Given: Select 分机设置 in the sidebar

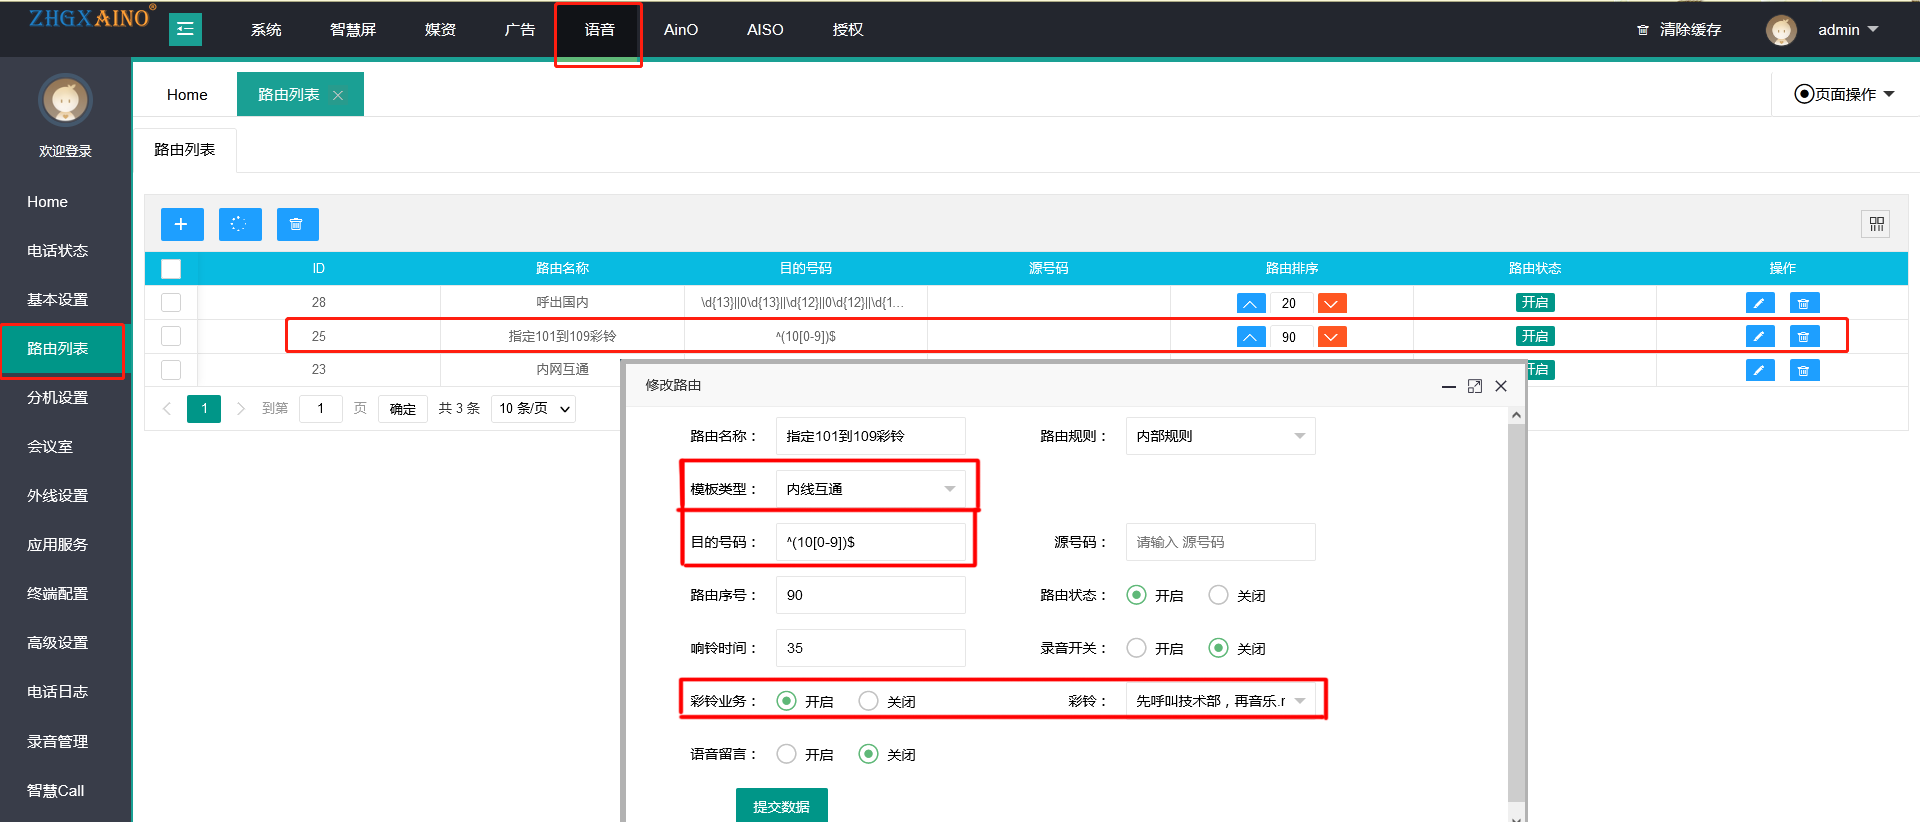Looking at the screenshot, I should coord(58,397).
